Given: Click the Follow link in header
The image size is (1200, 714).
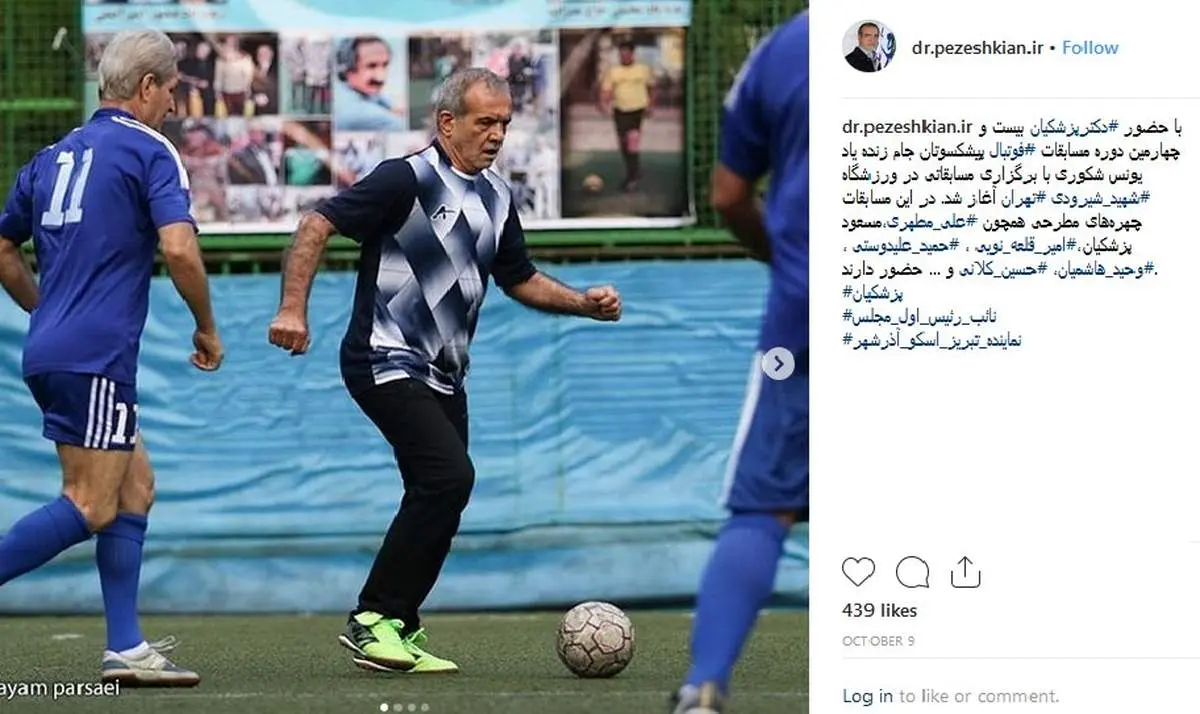Looking at the screenshot, I should pos(1090,47).
